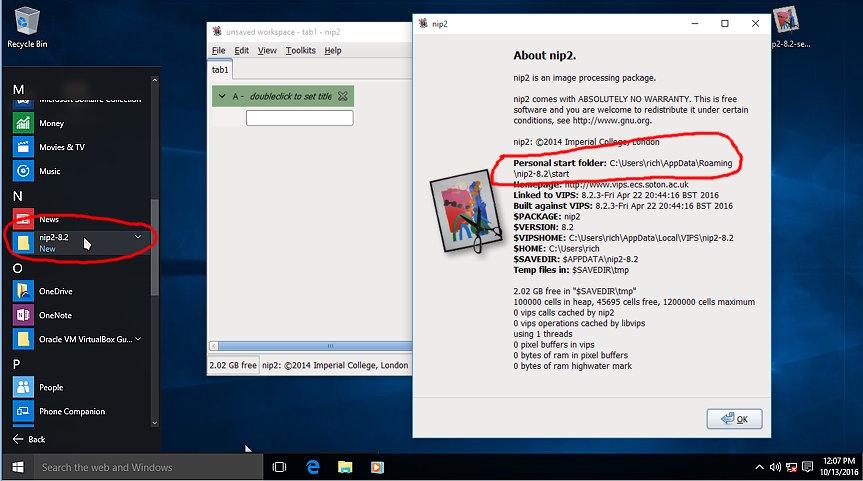The height and width of the screenshot is (481, 863).
Task: Open the Recycle Bin desktop icon
Action: 26,28
